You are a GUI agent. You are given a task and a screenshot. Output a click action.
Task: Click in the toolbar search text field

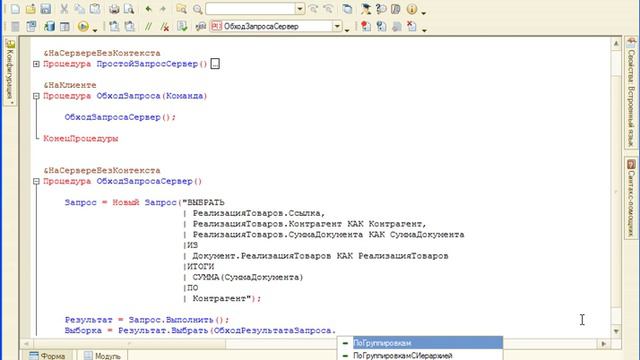pos(251,9)
